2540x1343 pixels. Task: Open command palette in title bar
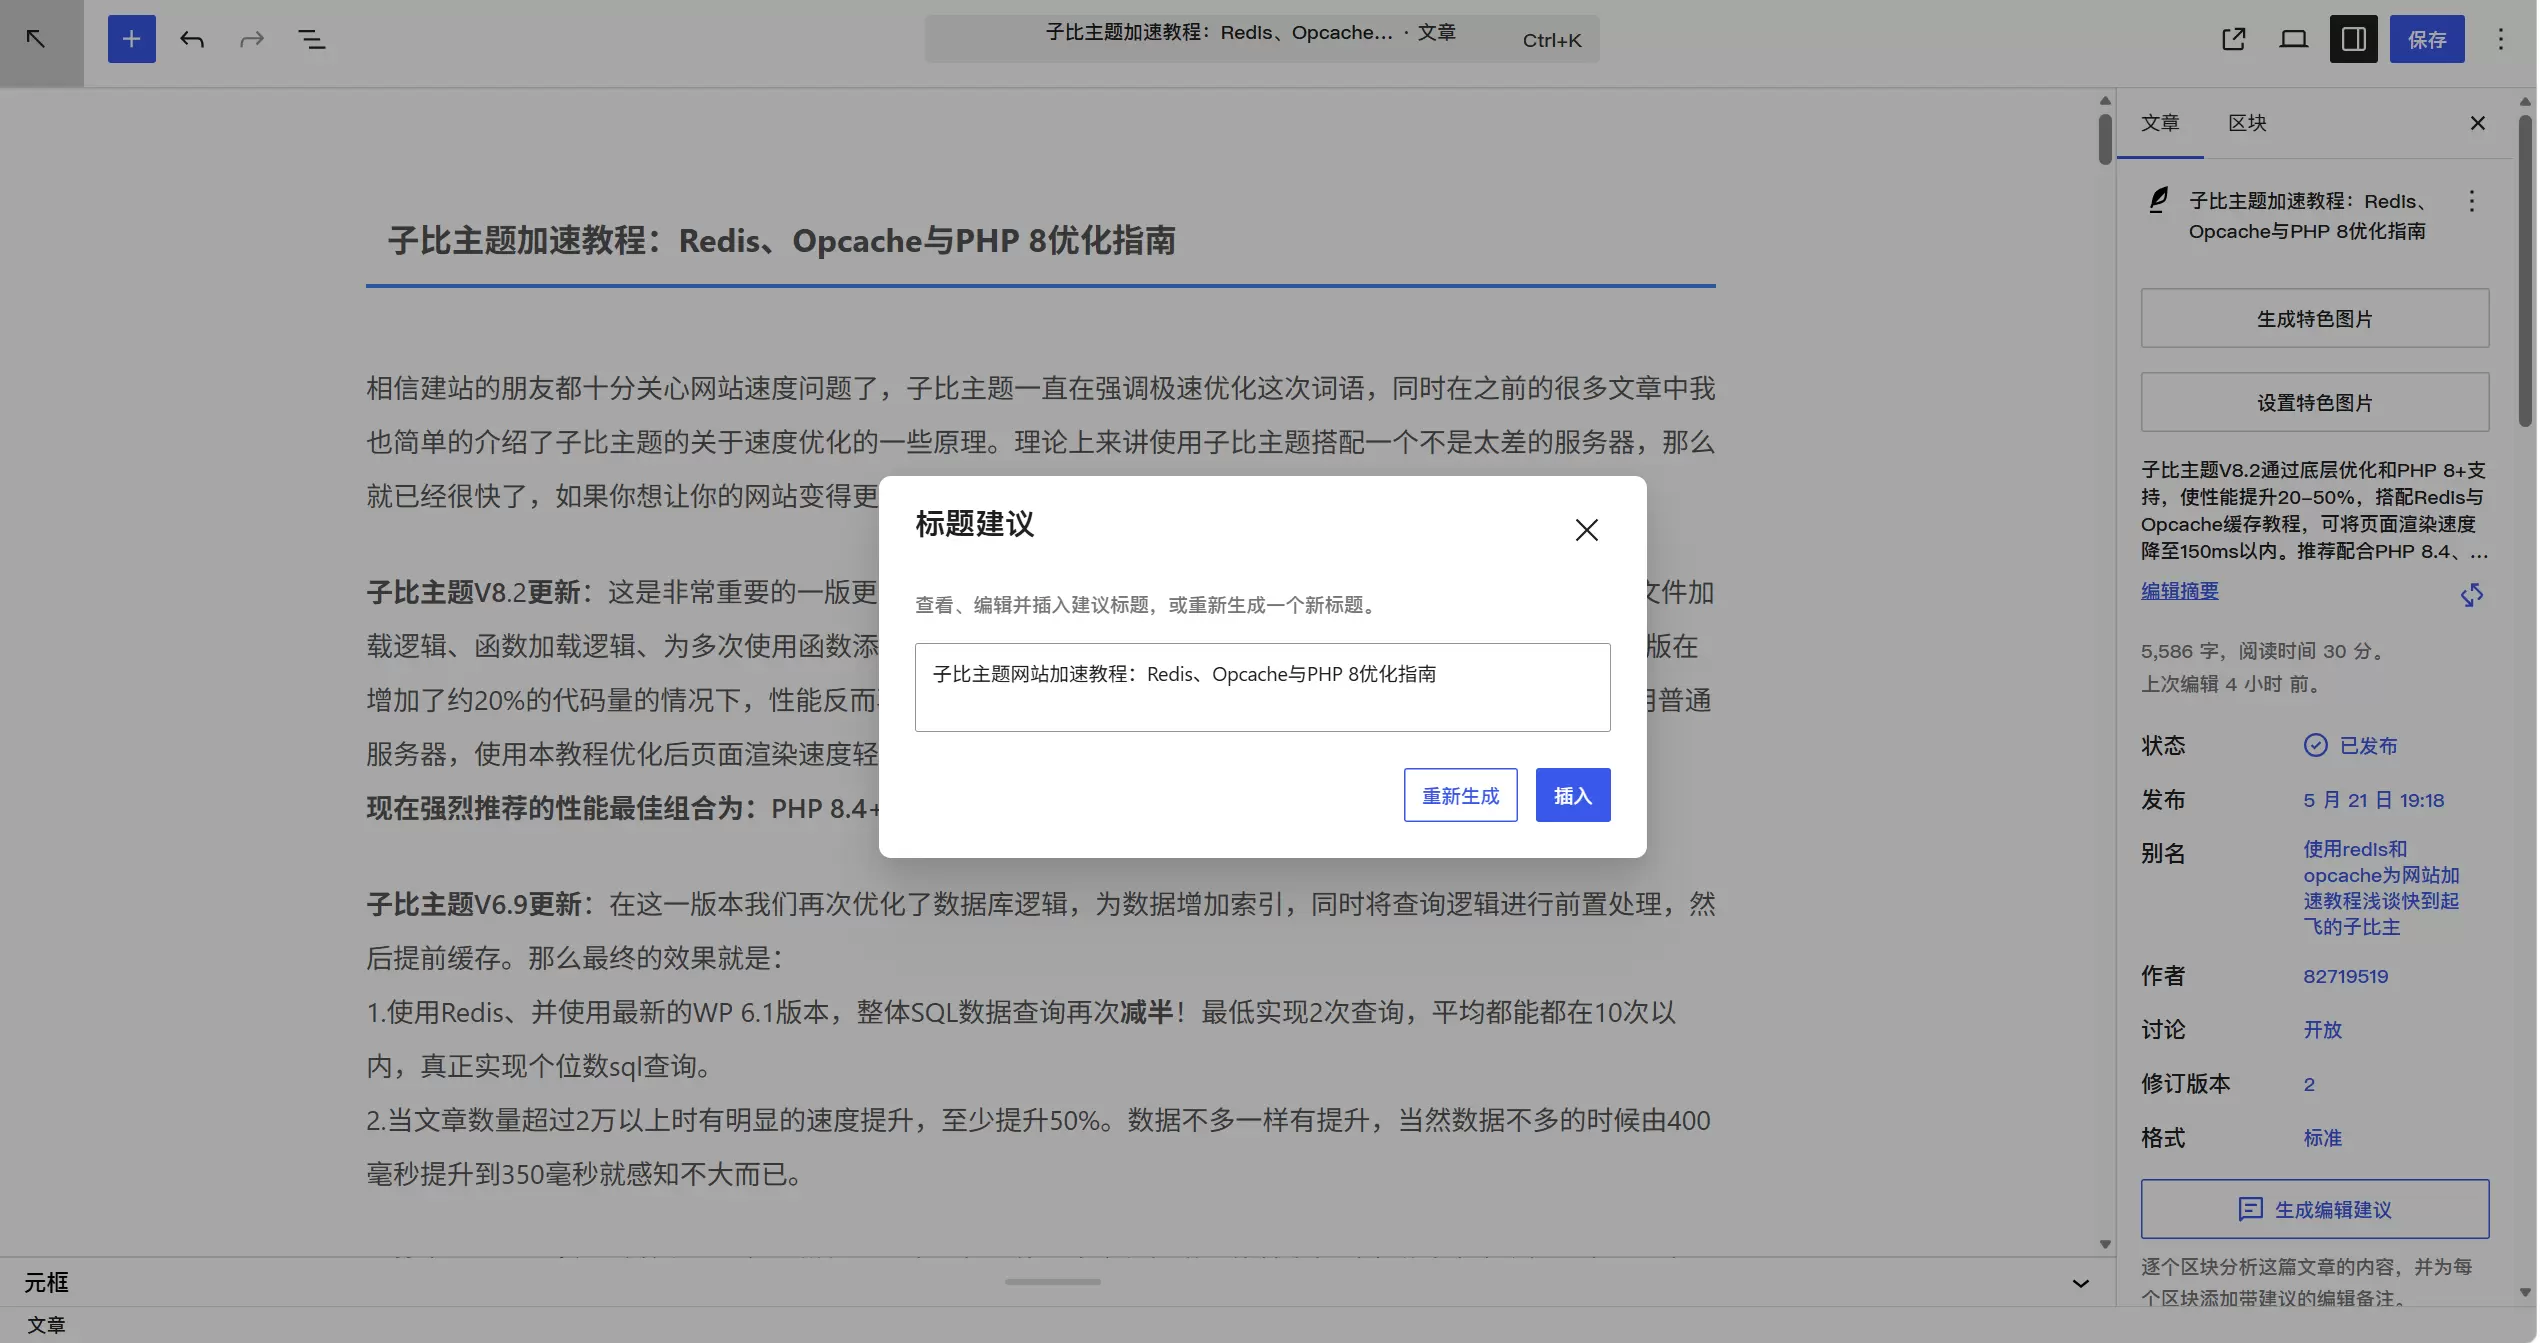coord(1262,39)
